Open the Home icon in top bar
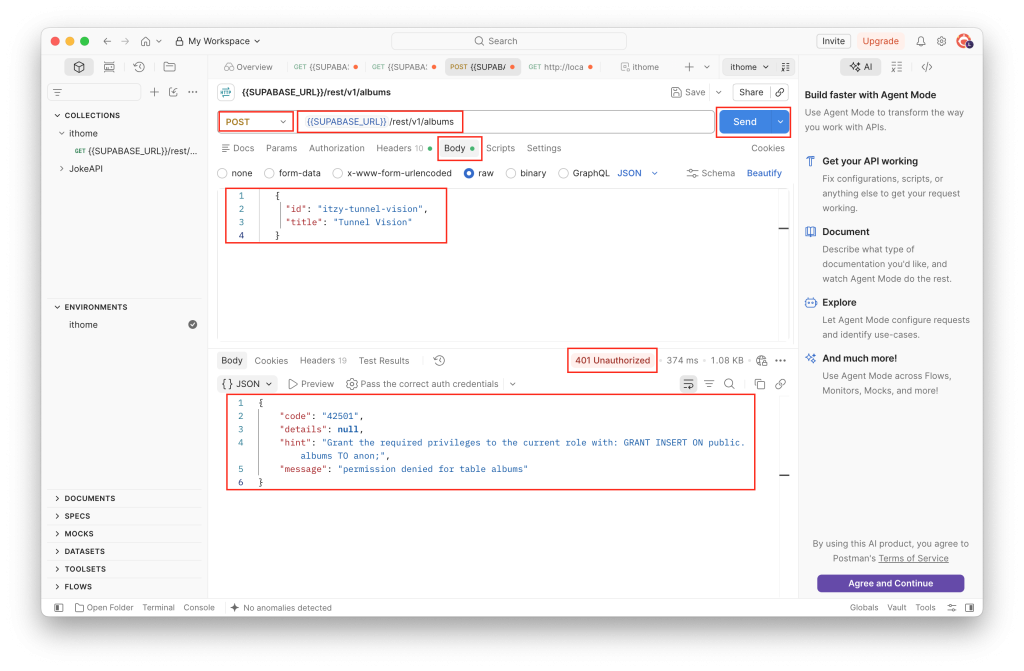Screen dimensions: 1024x671 [145, 41]
